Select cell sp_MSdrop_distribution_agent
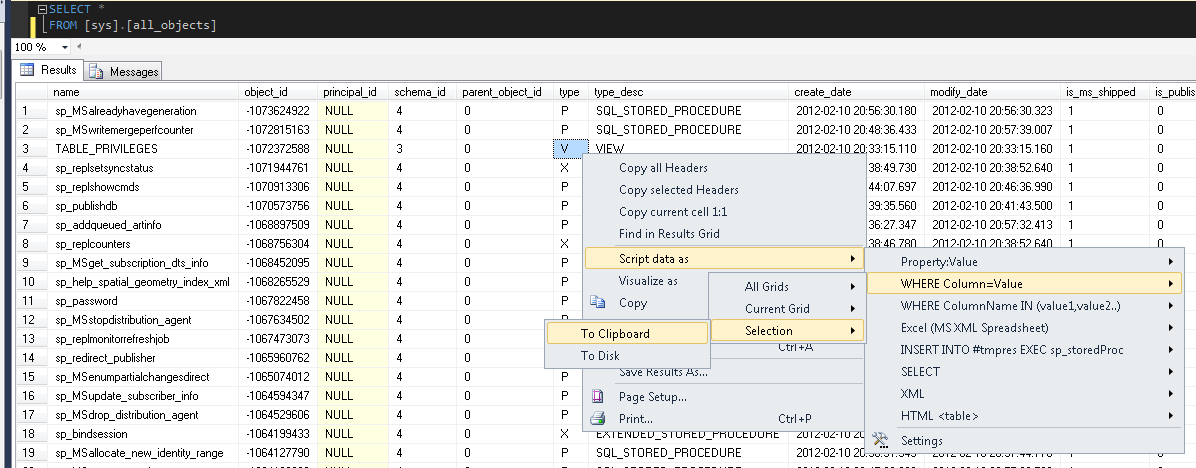The width and height of the screenshot is (1196, 468). click(x=144, y=415)
